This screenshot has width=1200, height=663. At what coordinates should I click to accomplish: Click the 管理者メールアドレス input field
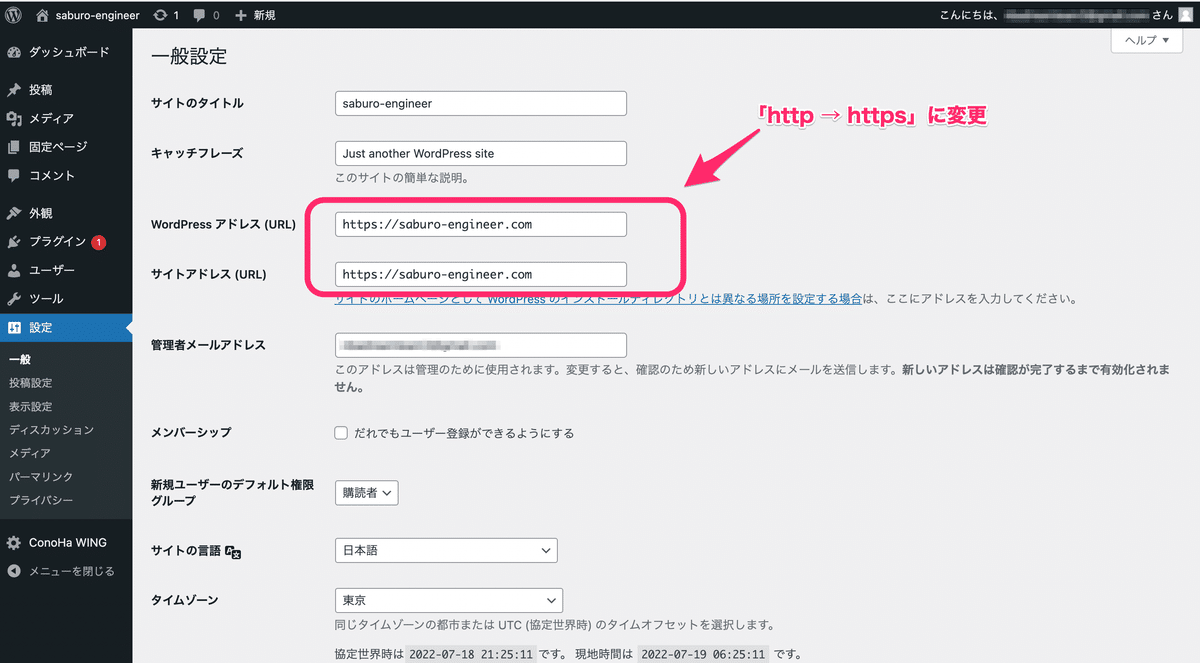click(481, 345)
